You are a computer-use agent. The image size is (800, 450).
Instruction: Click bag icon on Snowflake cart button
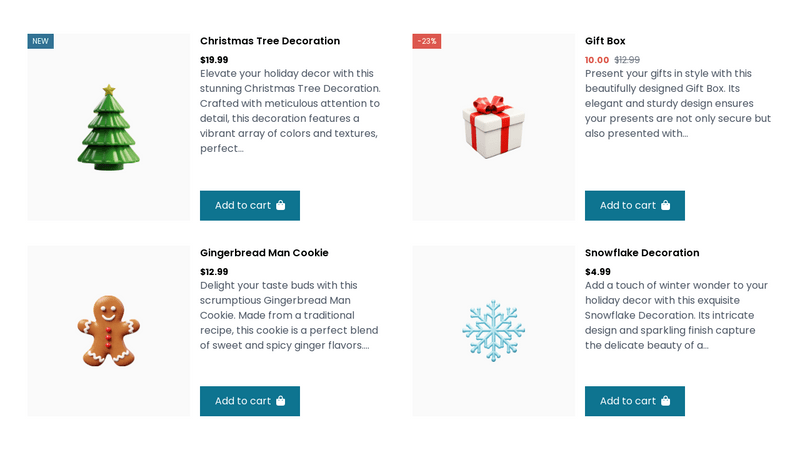click(x=666, y=401)
